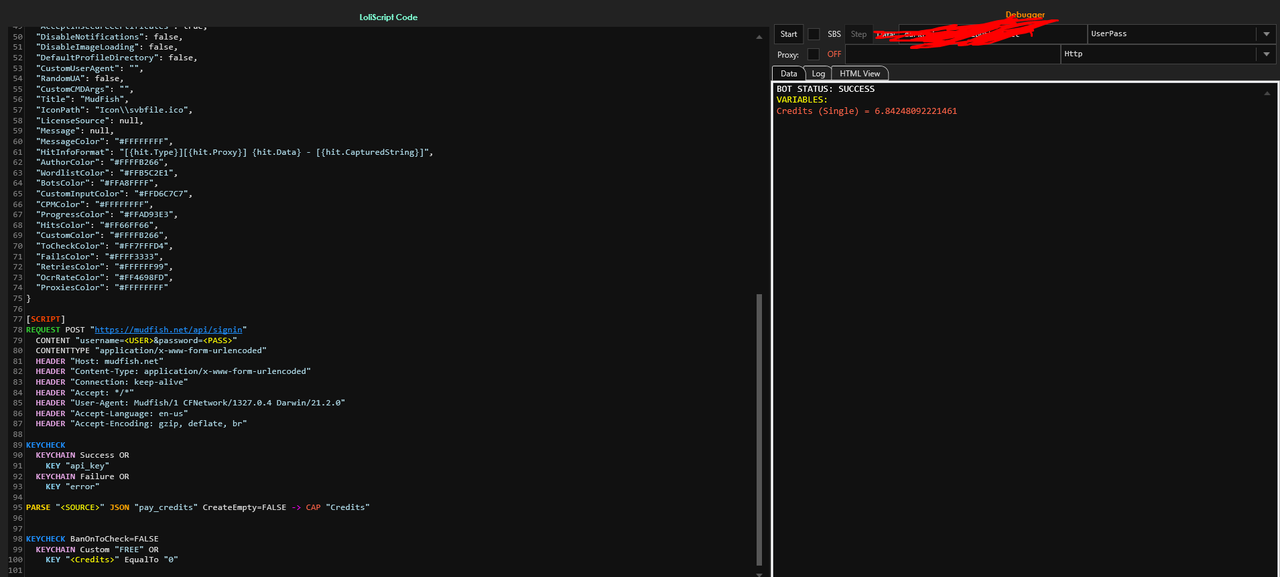Click the KEY "error" line
The width and height of the screenshot is (1280, 577).
pyautogui.click(x=72, y=487)
